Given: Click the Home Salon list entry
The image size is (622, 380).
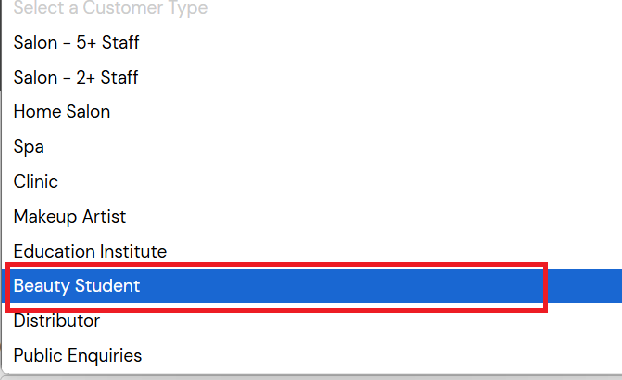Looking at the screenshot, I should (x=312, y=112).
